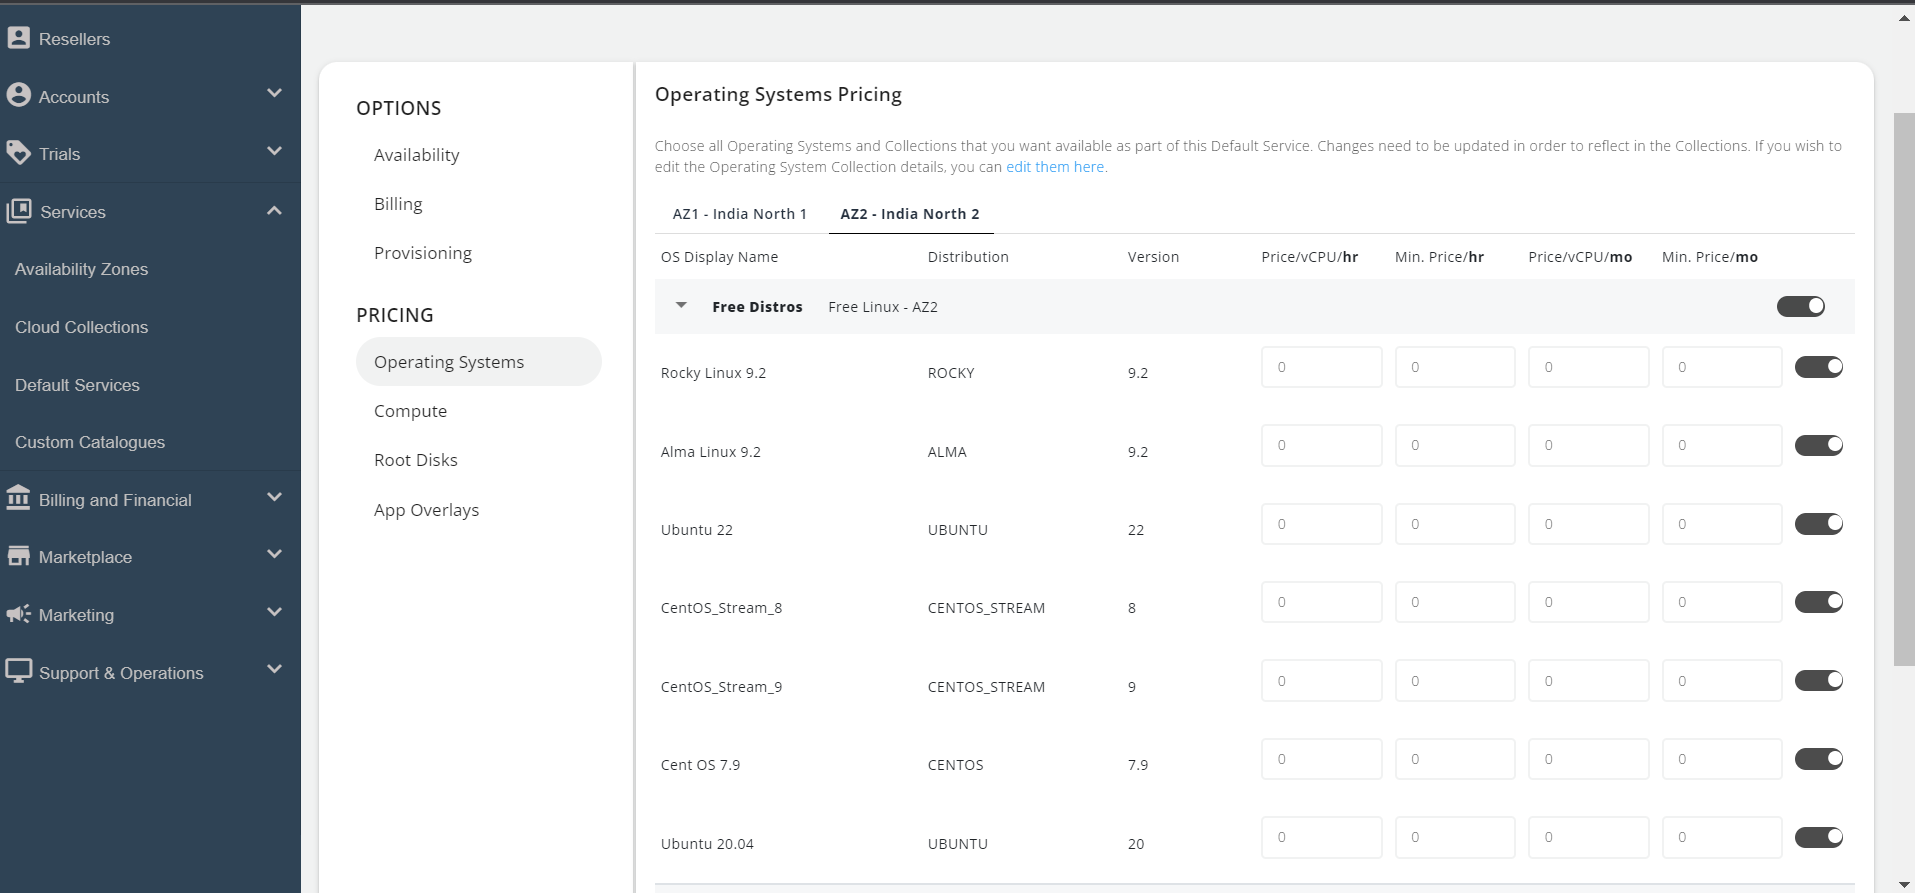Toggle off the Free Distros collection switch
1915x893 pixels.
(1800, 306)
